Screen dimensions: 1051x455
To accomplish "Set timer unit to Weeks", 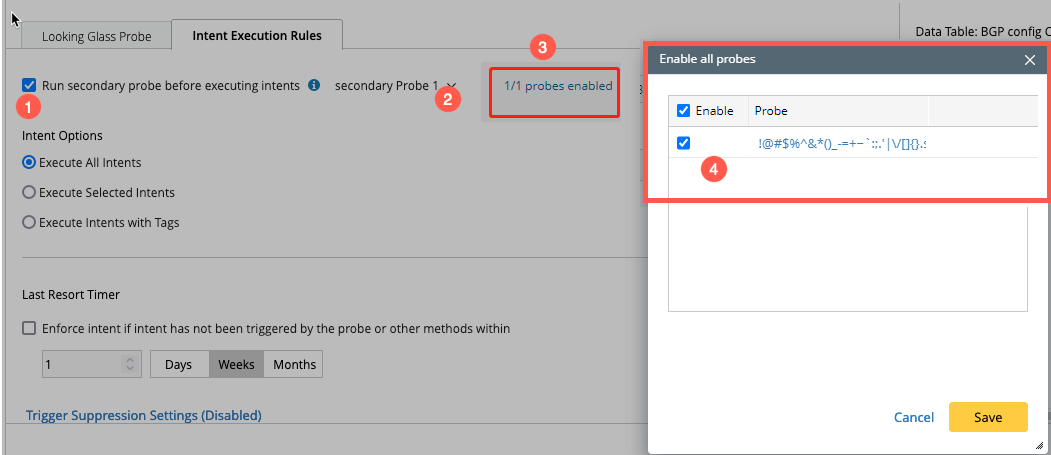I will click(236, 364).
